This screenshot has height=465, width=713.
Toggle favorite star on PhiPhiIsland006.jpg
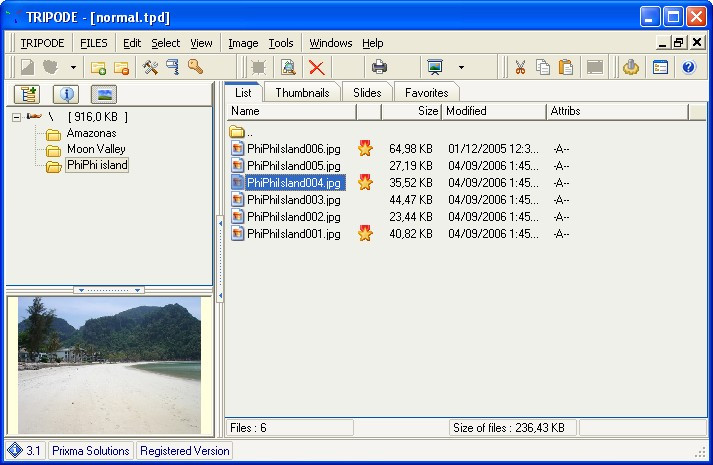[x=365, y=149]
